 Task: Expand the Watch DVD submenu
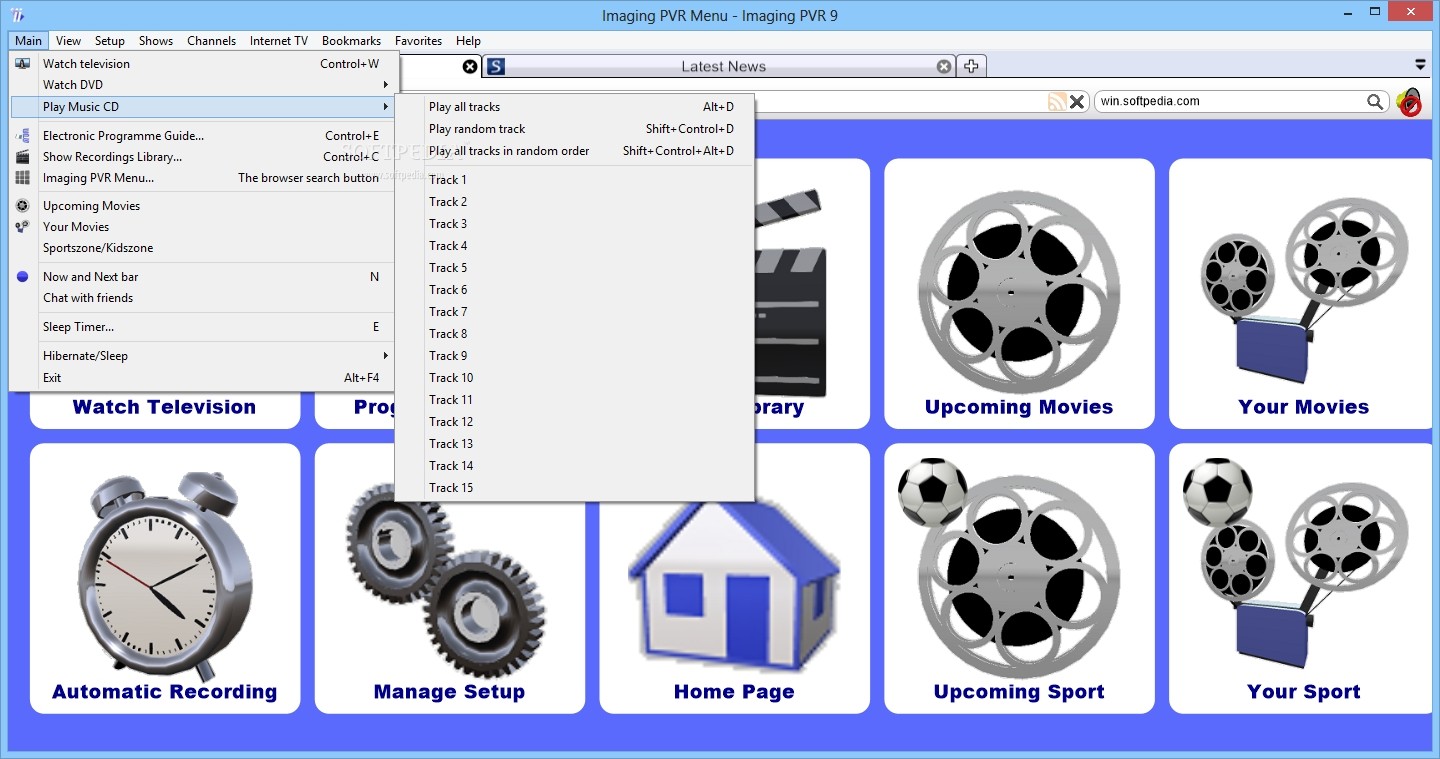pos(204,85)
